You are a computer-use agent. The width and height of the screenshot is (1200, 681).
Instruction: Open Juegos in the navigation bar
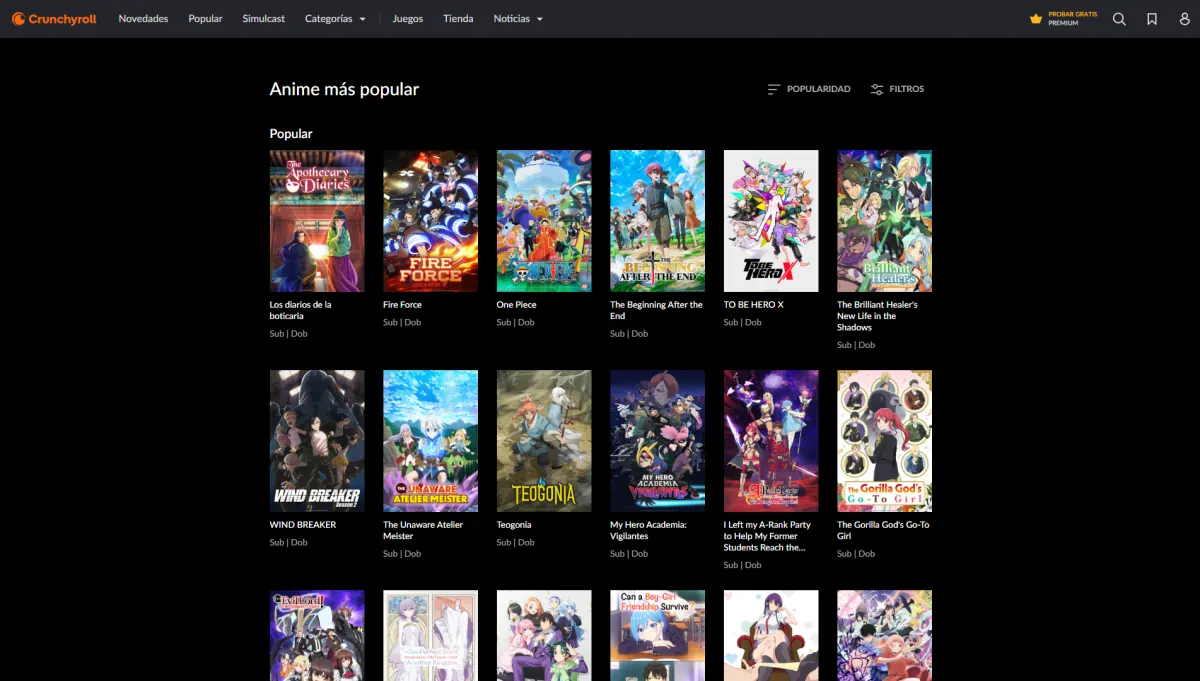click(408, 19)
